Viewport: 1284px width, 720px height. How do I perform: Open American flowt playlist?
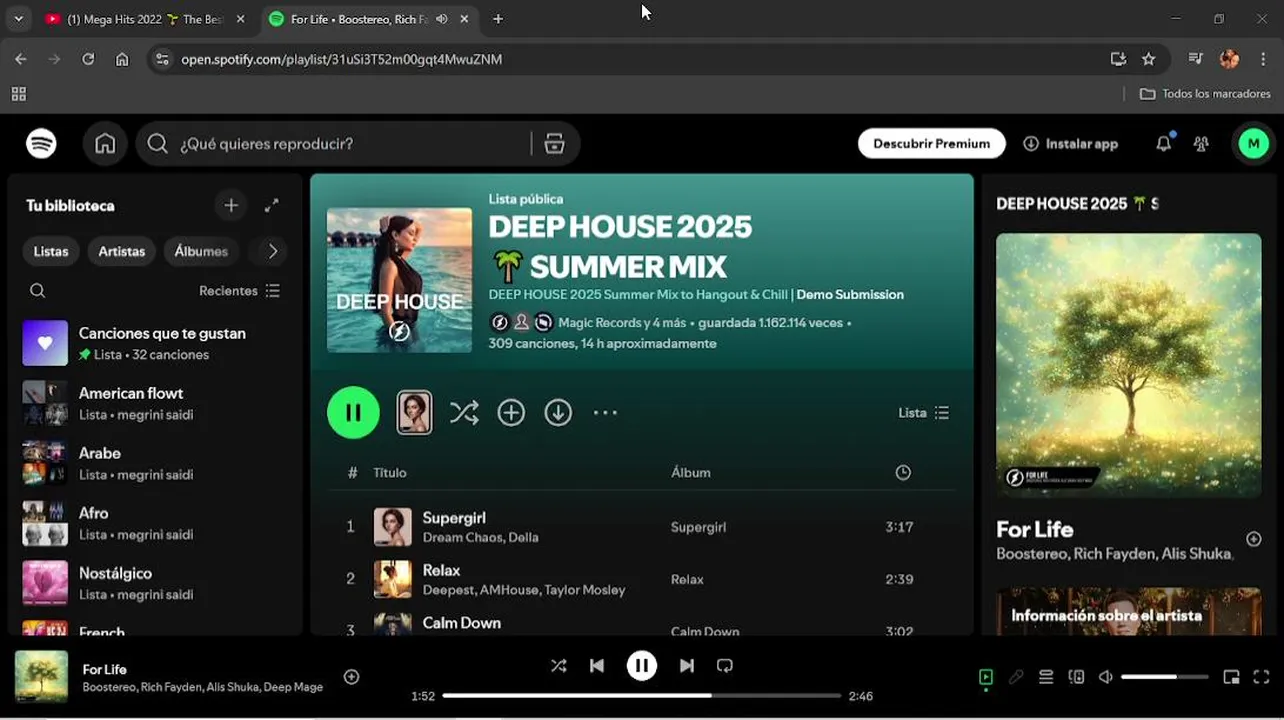pyautogui.click(x=155, y=403)
